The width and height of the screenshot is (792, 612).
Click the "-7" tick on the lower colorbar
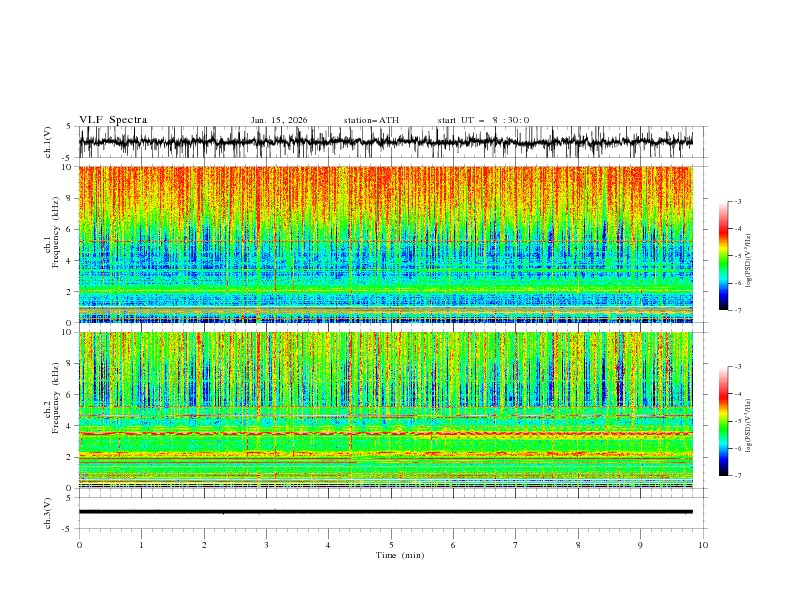737,476
